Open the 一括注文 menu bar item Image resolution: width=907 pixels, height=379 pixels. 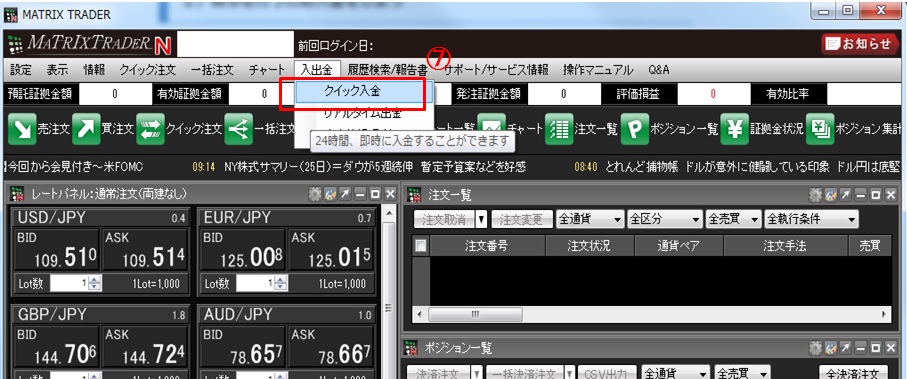click(212, 70)
